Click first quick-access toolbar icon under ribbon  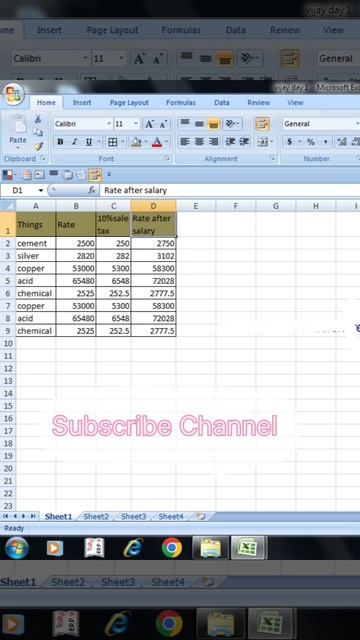(7, 175)
